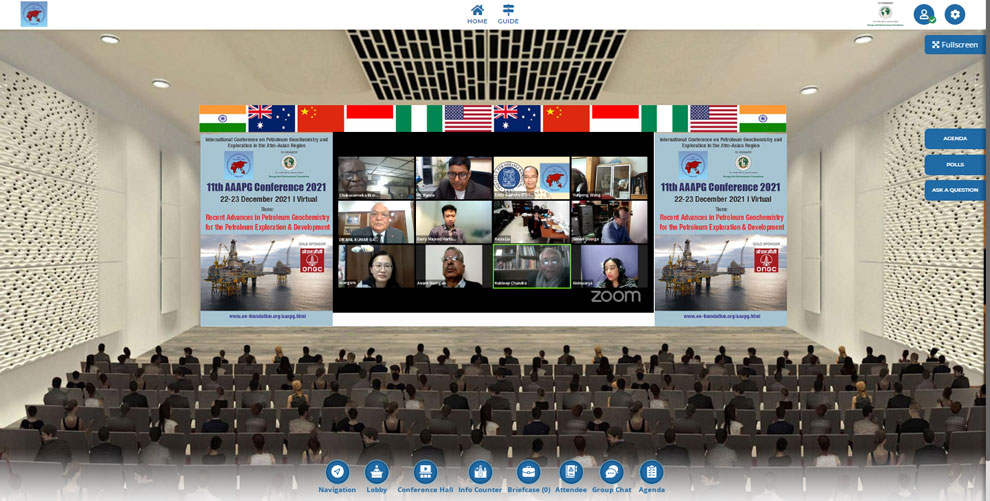Click the user profile icon
This screenshot has width=990, height=501.
click(x=924, y=14)
